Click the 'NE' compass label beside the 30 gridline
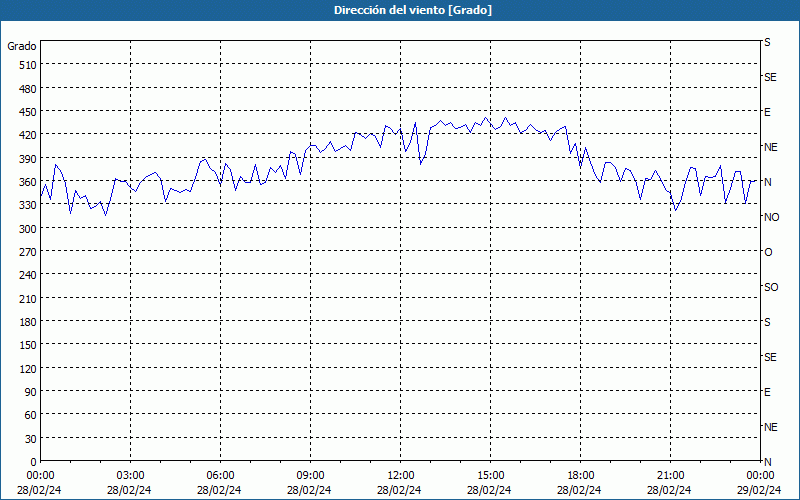 point(770,427)
